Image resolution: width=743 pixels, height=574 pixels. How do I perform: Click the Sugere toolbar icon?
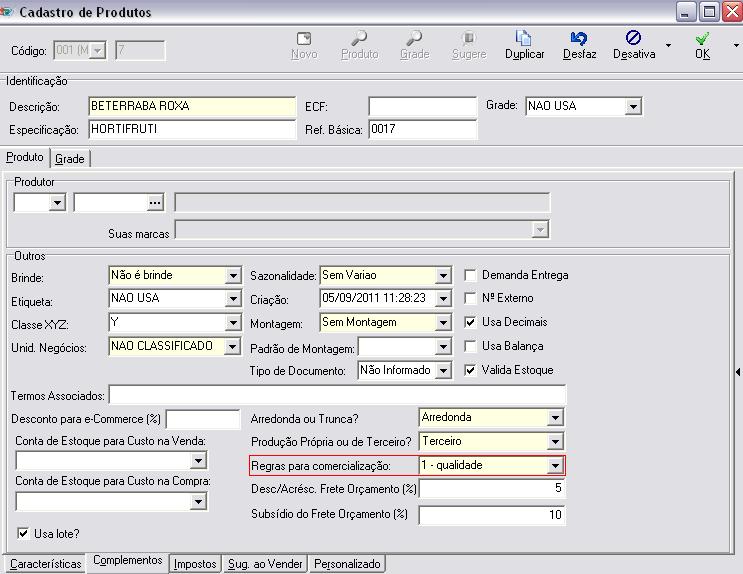468,39
